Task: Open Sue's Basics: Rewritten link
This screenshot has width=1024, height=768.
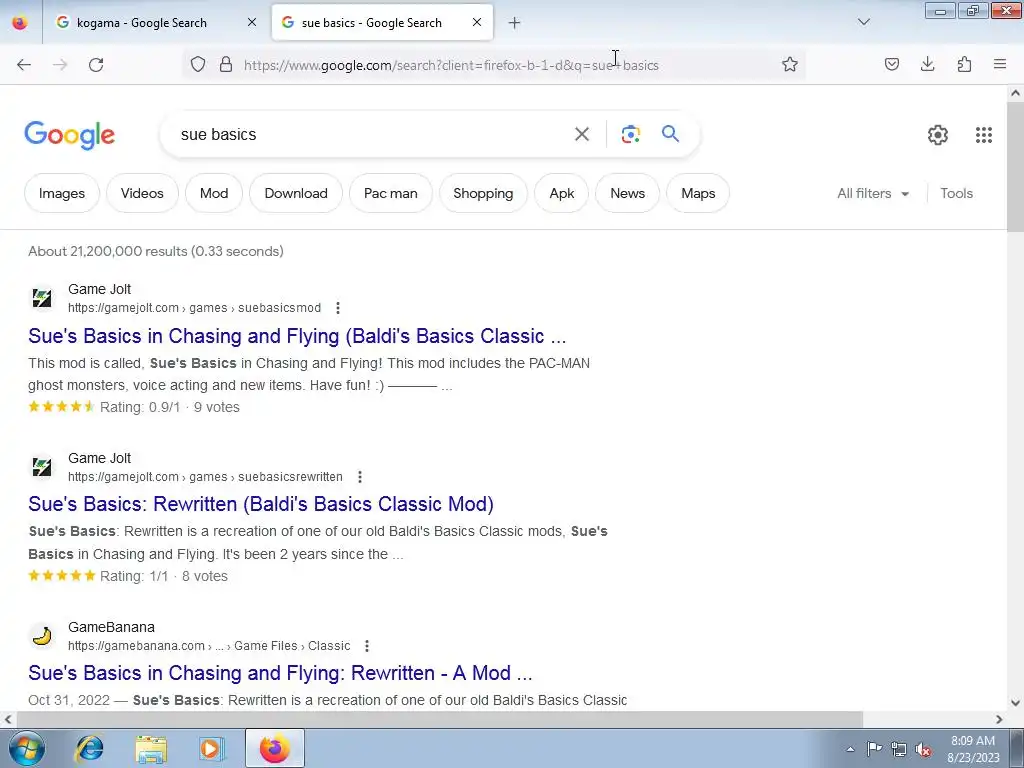Action: pyautogui.click(x=261, y=504)
